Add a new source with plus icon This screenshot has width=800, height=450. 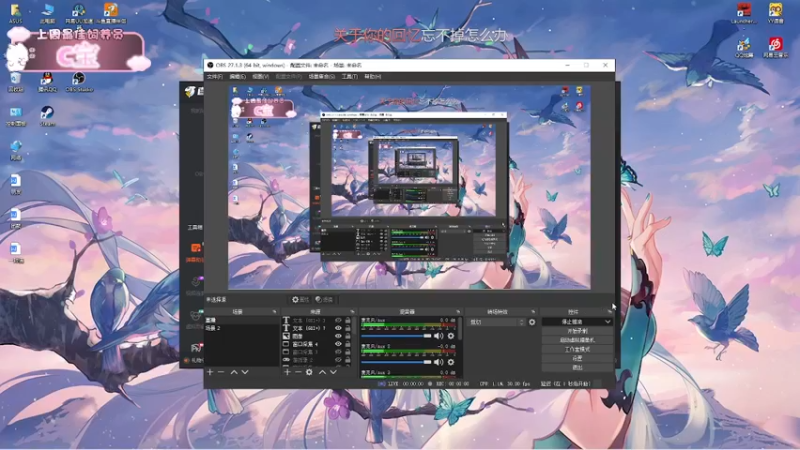[287, 372]
